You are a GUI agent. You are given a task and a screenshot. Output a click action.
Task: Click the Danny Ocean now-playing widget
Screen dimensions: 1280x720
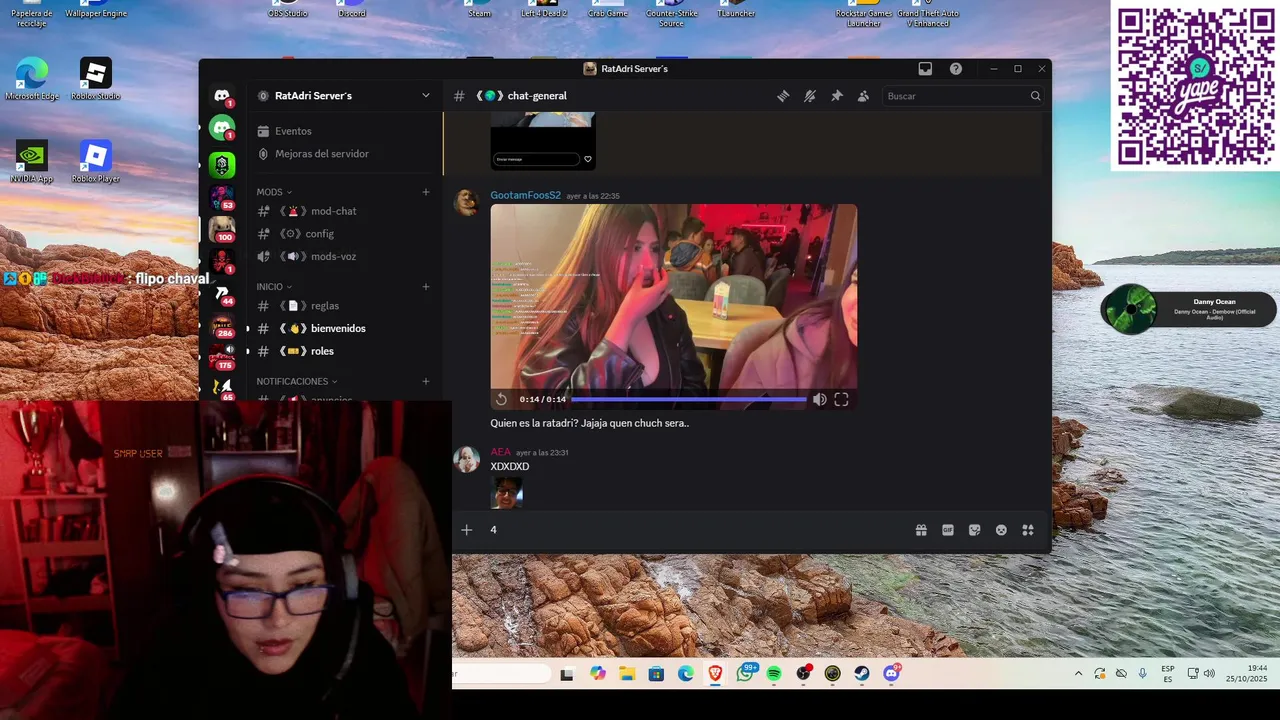(x=1188, y=309)
